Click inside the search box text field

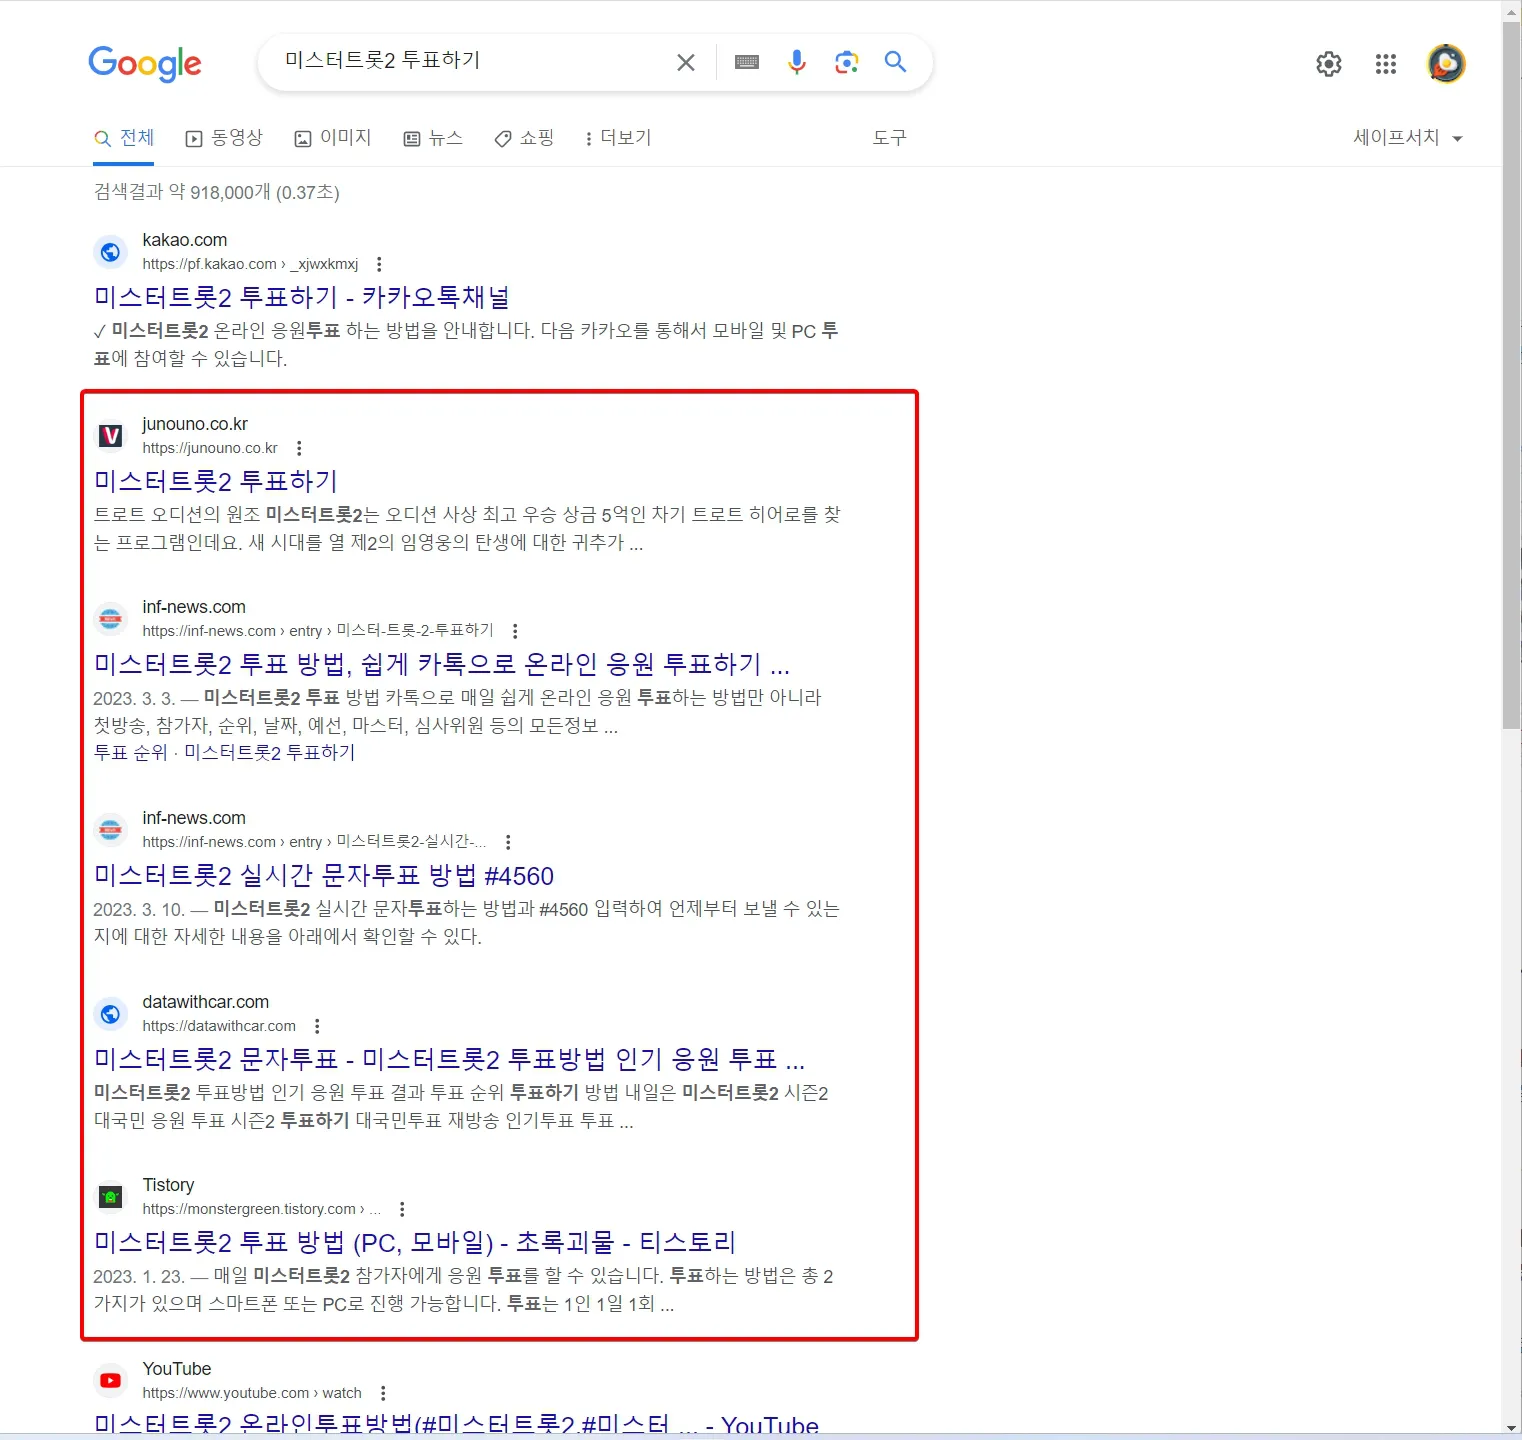(x=470, y=62)
